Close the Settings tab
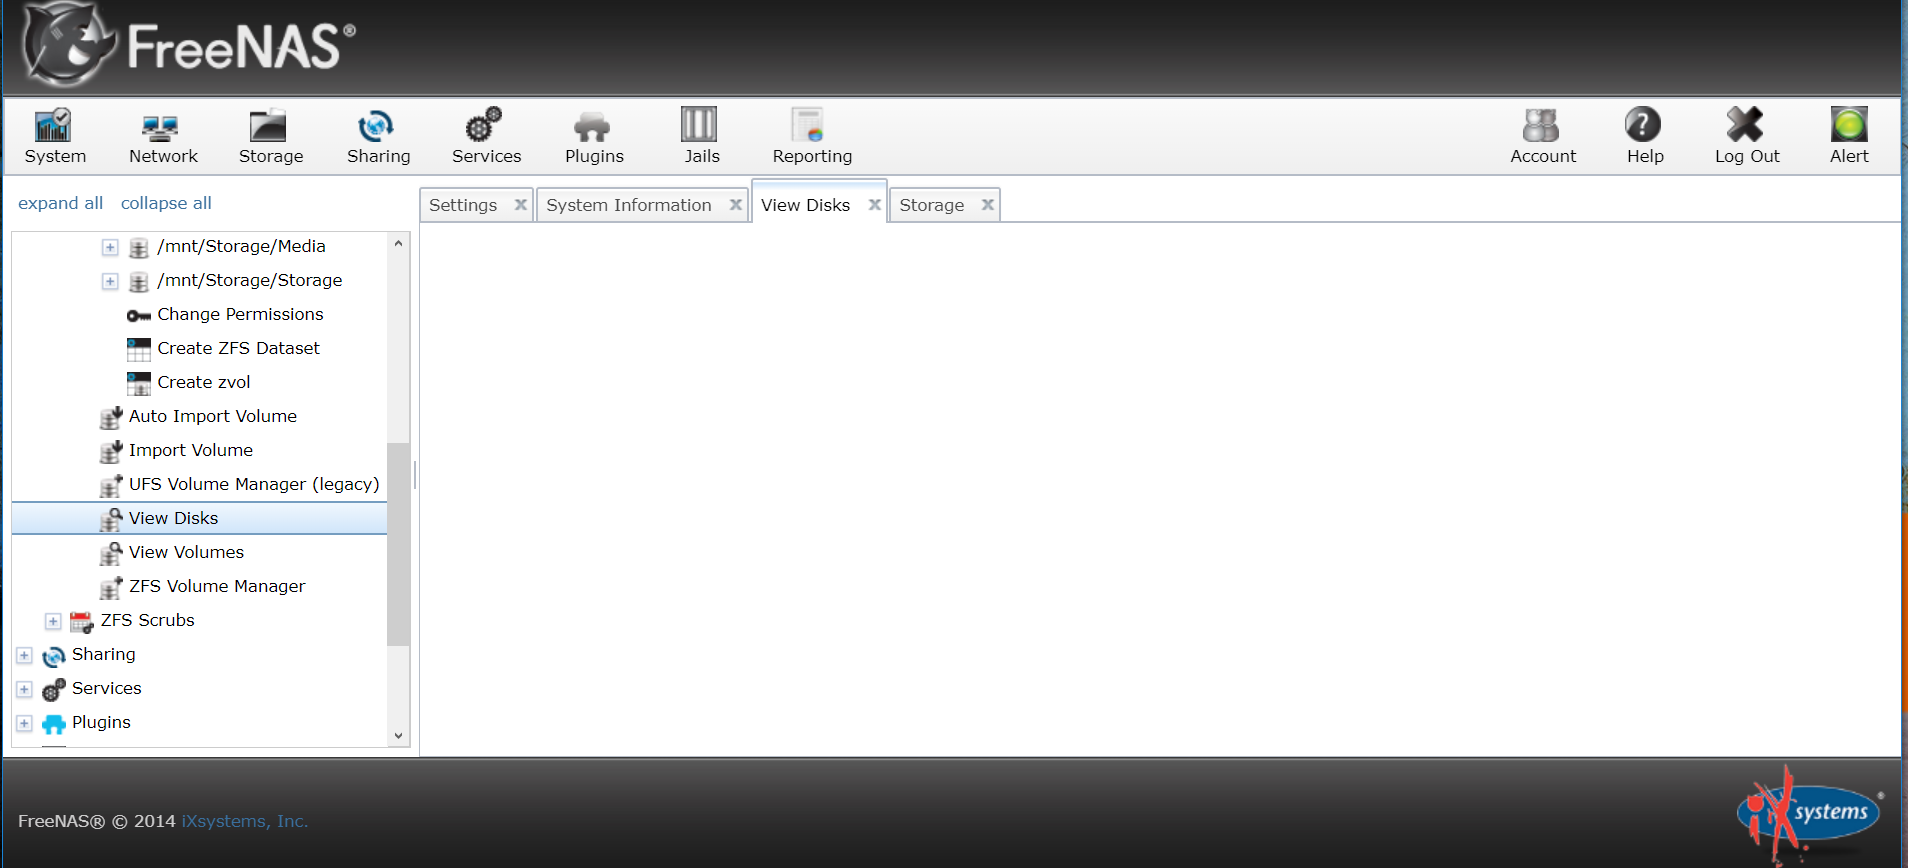This screenshot has width=1908, height=868. [520, 204]
